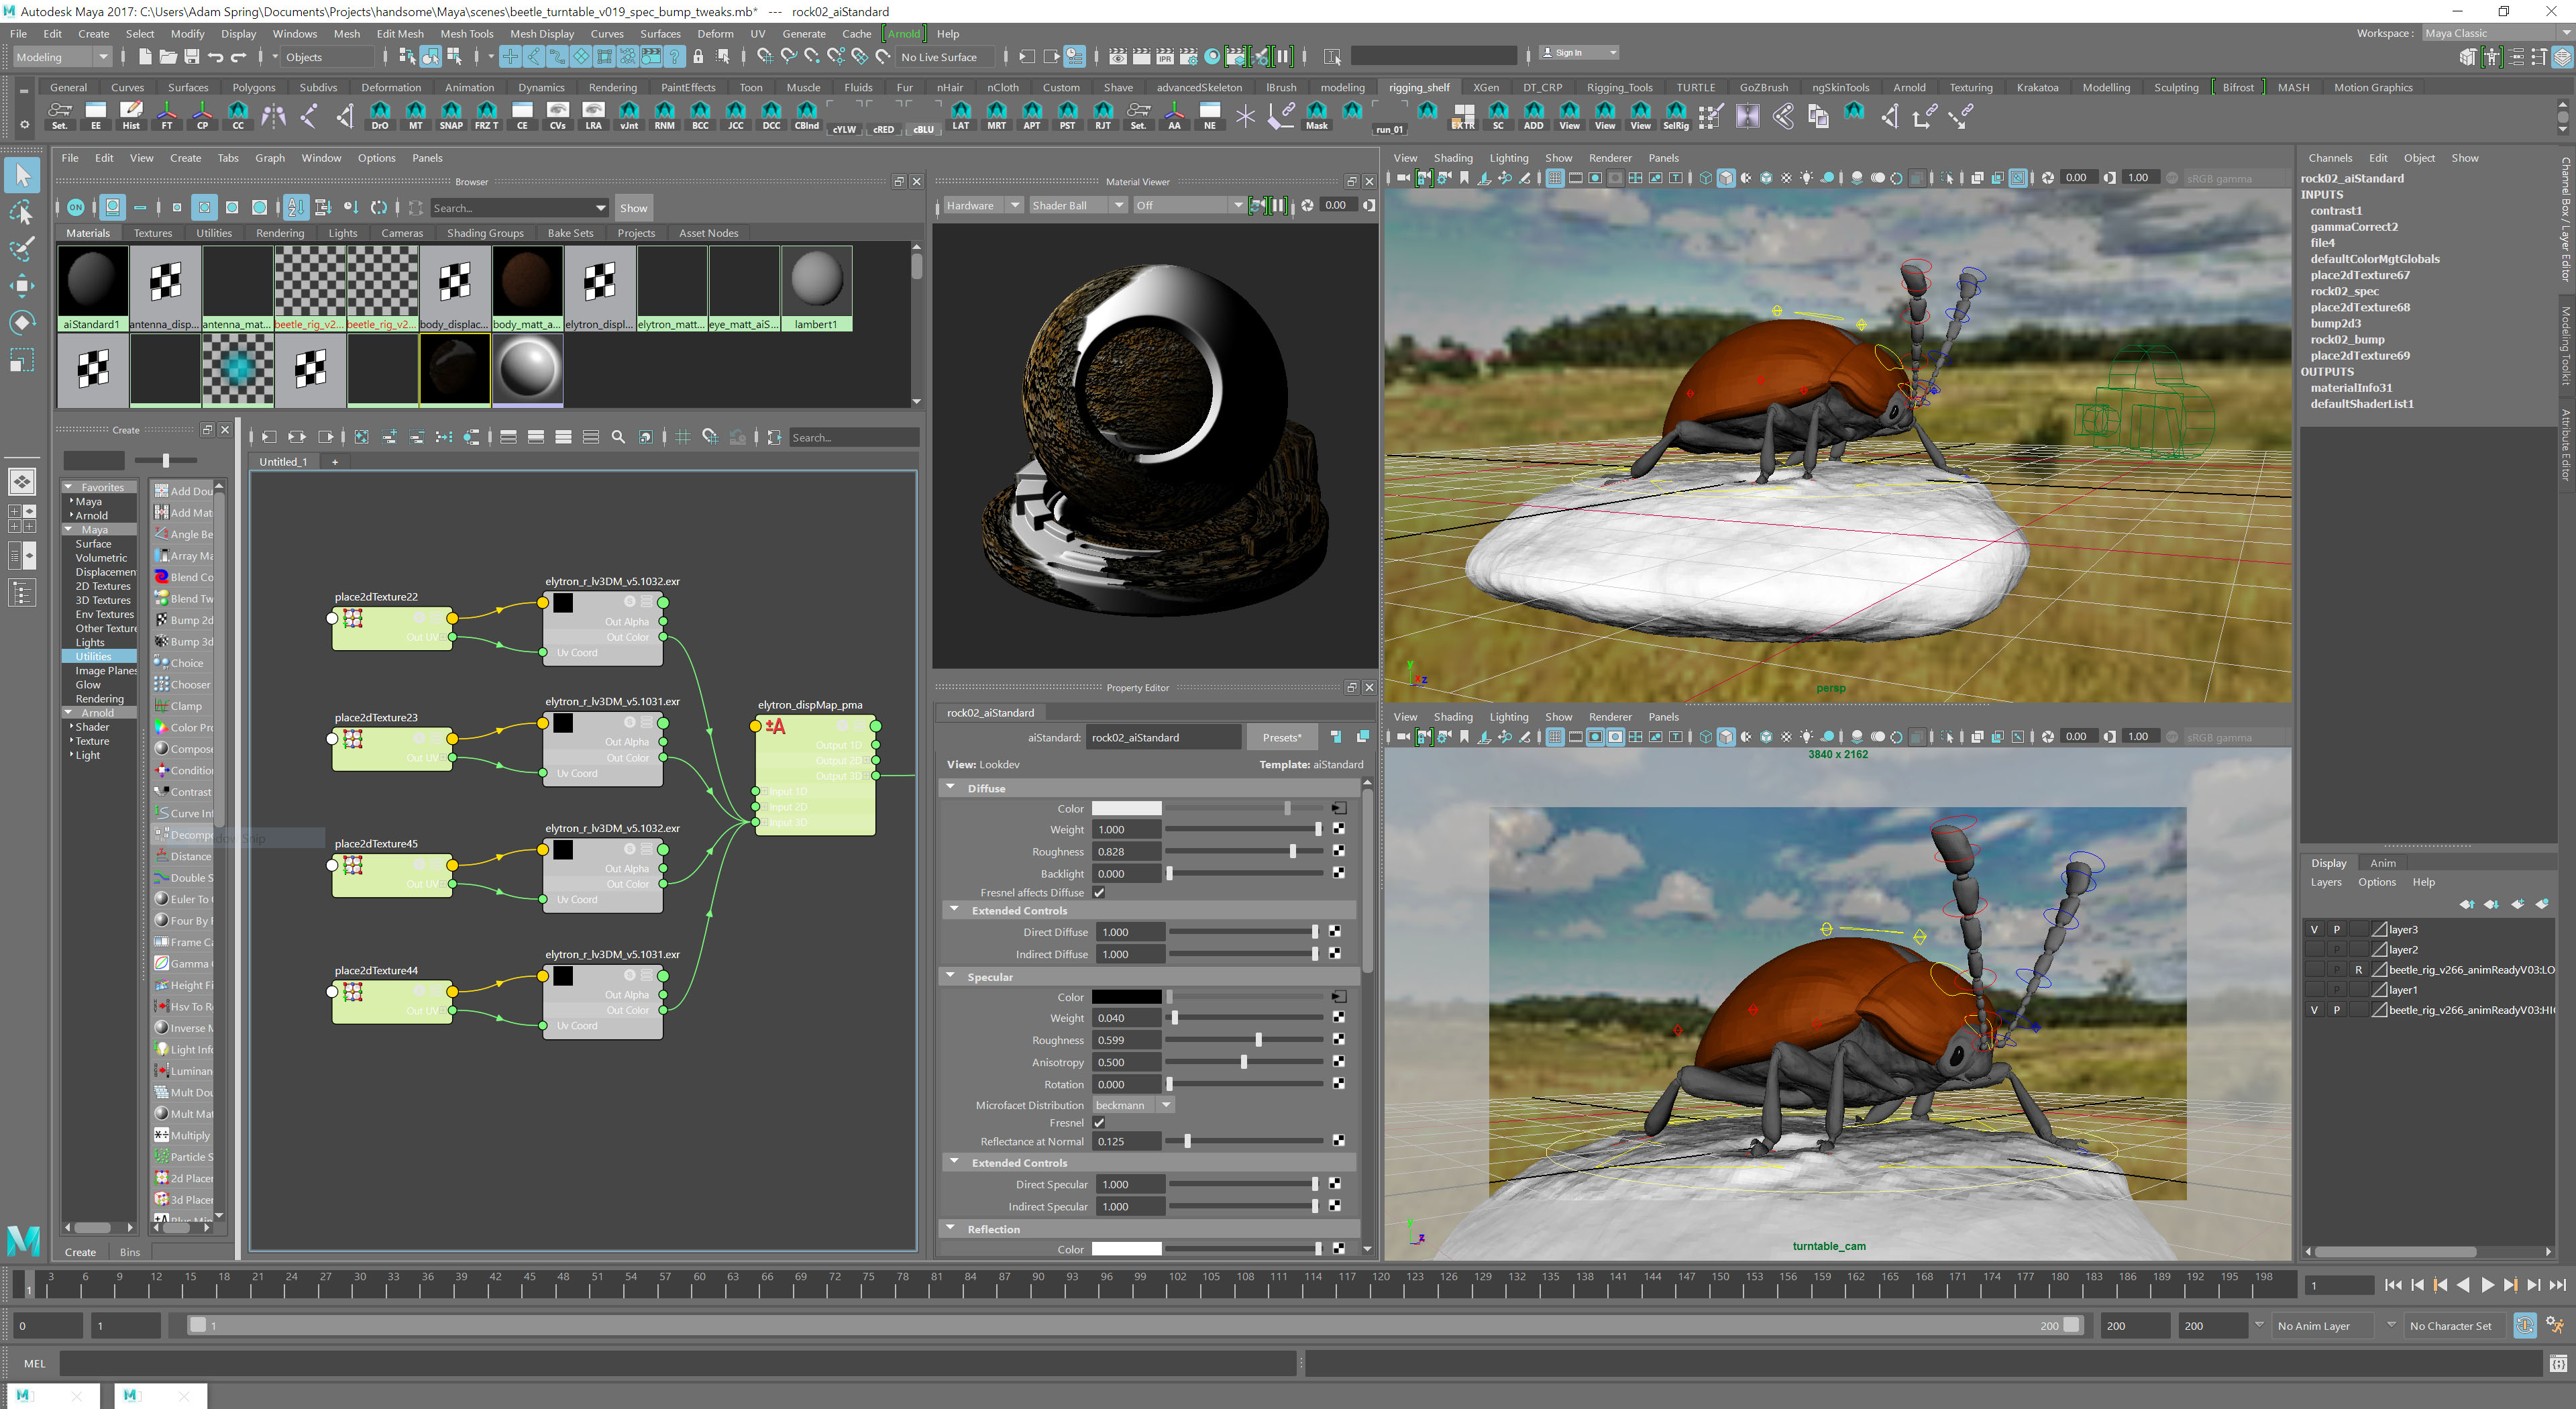Viewport: 2576px width, 1409px height.
Task: Click the Sign In button
Action: pyautogui.click(x=1578, y=53)
